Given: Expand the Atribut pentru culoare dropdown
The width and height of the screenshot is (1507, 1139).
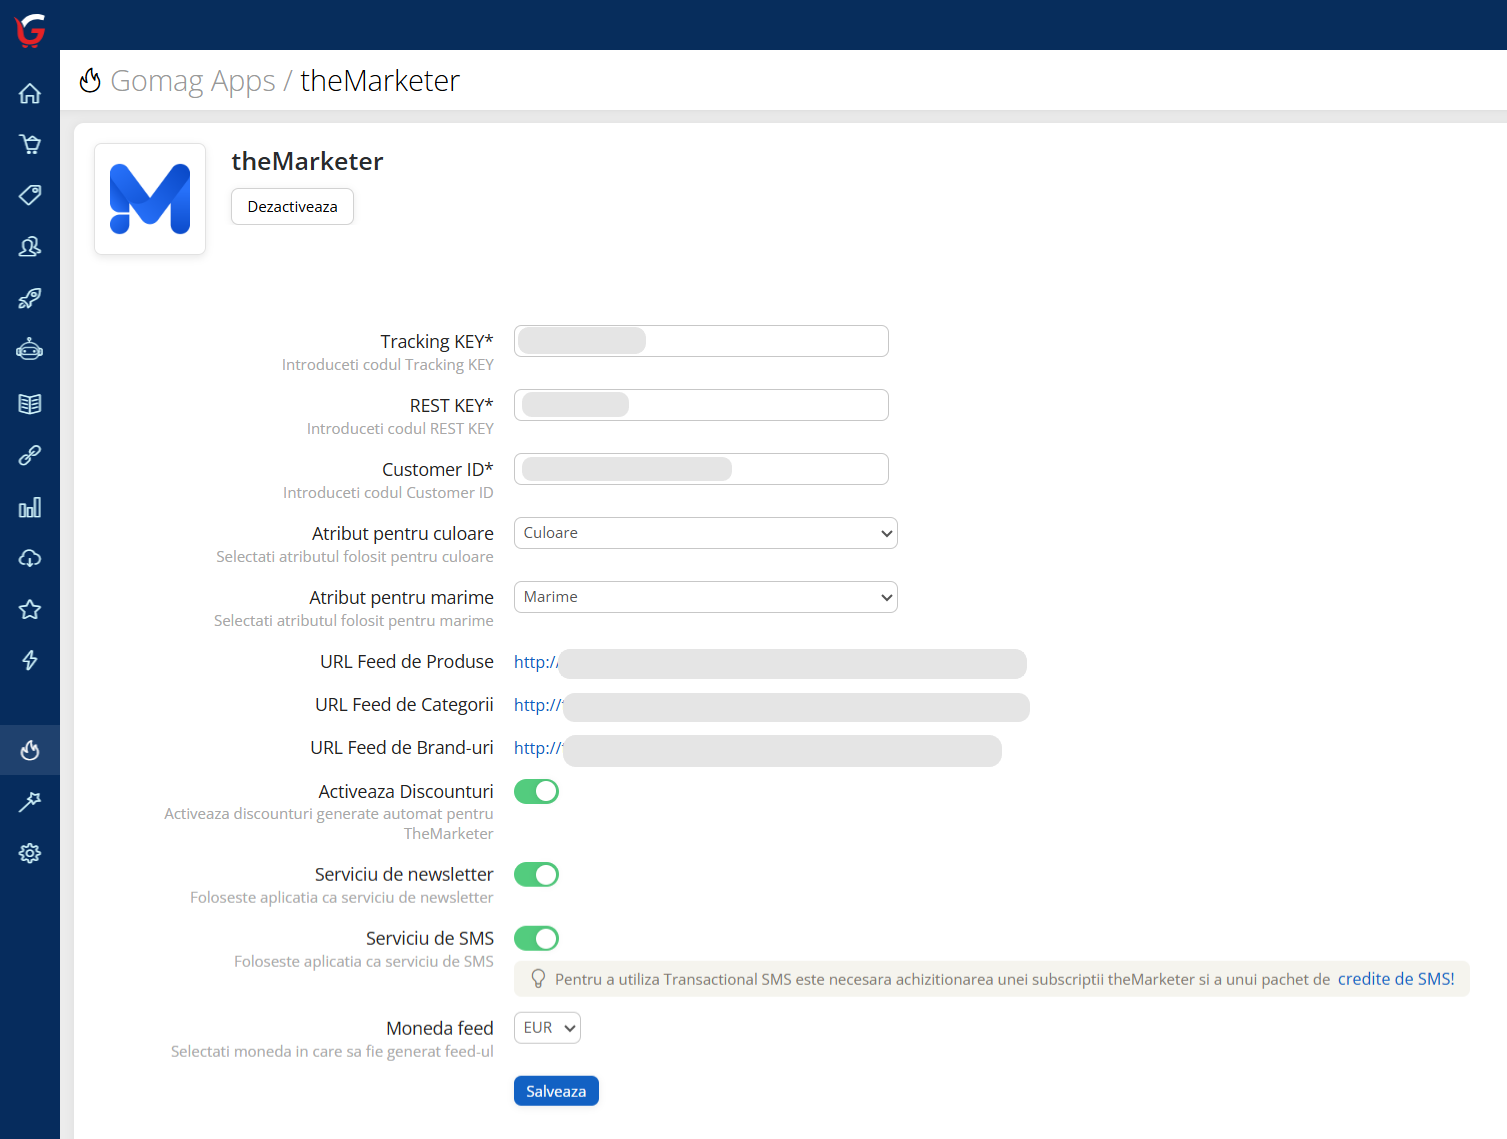Looking at the screenshot, I should [x=705, y=533].
